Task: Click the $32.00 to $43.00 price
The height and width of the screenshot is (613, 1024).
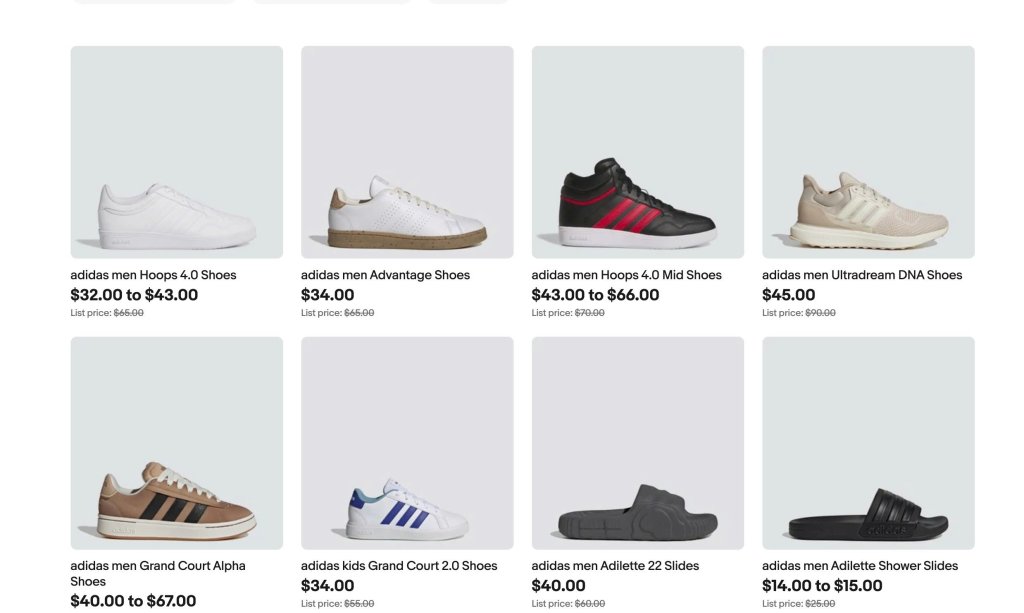Action: click(x=134, y=295)
